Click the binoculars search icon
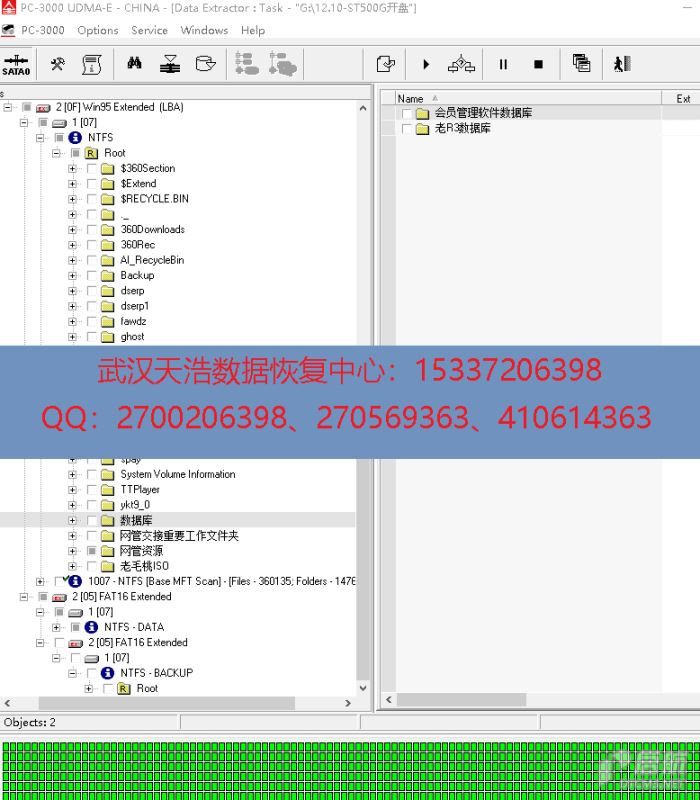The height and width of the screenshot is (800, 700). 134,64
